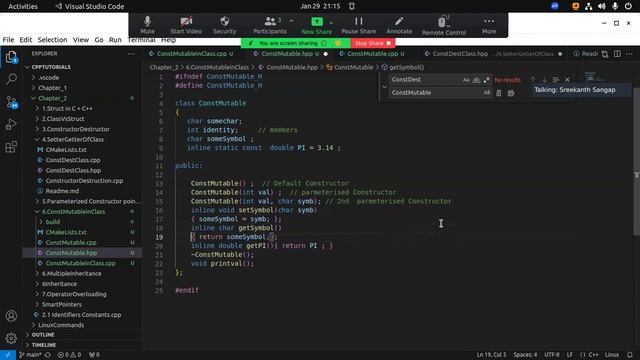Click the Zoom Mute microphone button
This screenshot has height=360, width=640.
(x=147, y=25)
